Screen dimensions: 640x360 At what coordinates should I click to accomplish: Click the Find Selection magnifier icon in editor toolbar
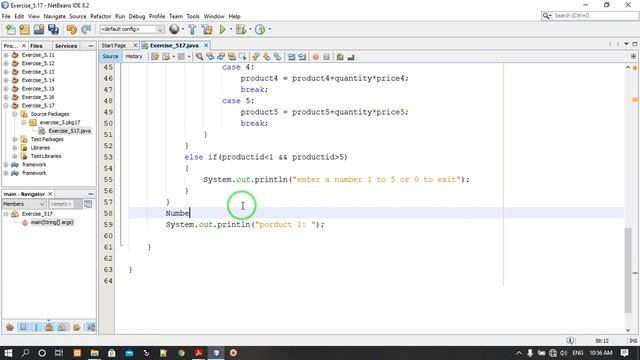pyautogui.click(x=199, y=57)
